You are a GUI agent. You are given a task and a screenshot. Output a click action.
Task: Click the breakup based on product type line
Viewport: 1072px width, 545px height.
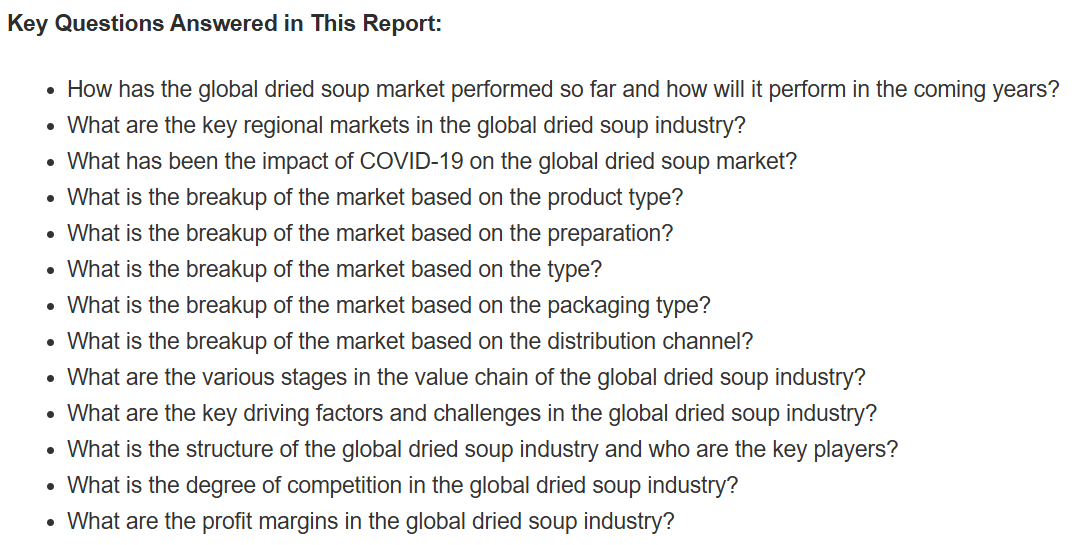point(375,198)
